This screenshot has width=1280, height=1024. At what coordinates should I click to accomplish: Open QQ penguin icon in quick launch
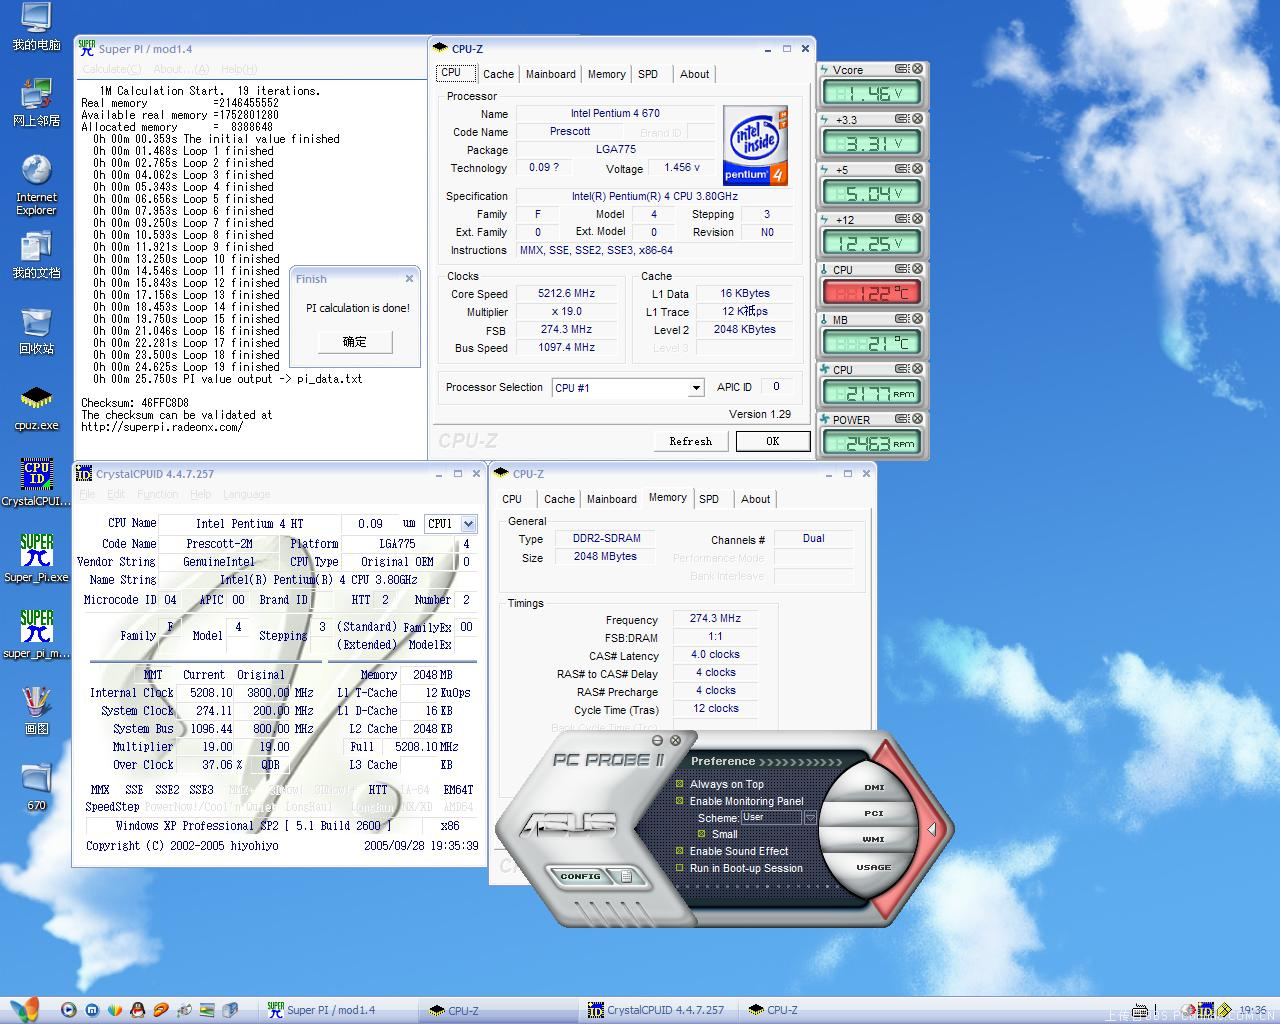(x=138, y=1010)
